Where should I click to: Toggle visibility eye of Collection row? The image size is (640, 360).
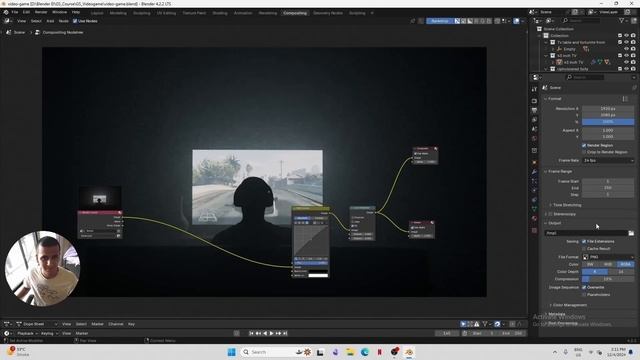[627, 36]
